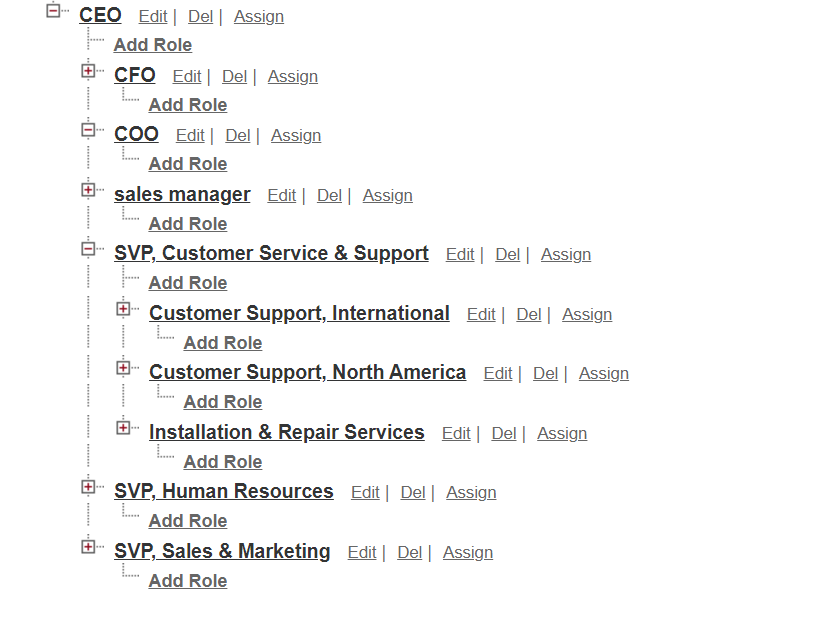
Task: Open the Installation & Repair Services role
Action: pyautogui.click(x=286, y=433)
